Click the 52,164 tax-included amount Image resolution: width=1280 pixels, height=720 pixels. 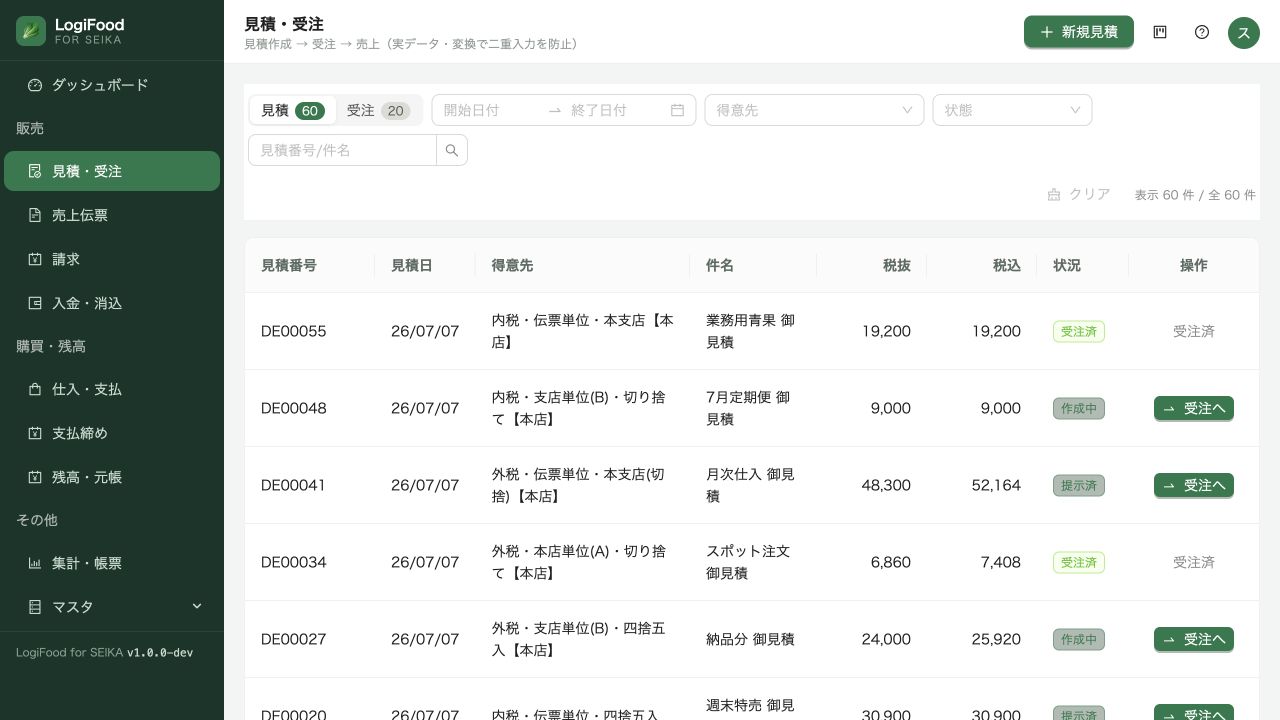point(996,485)
